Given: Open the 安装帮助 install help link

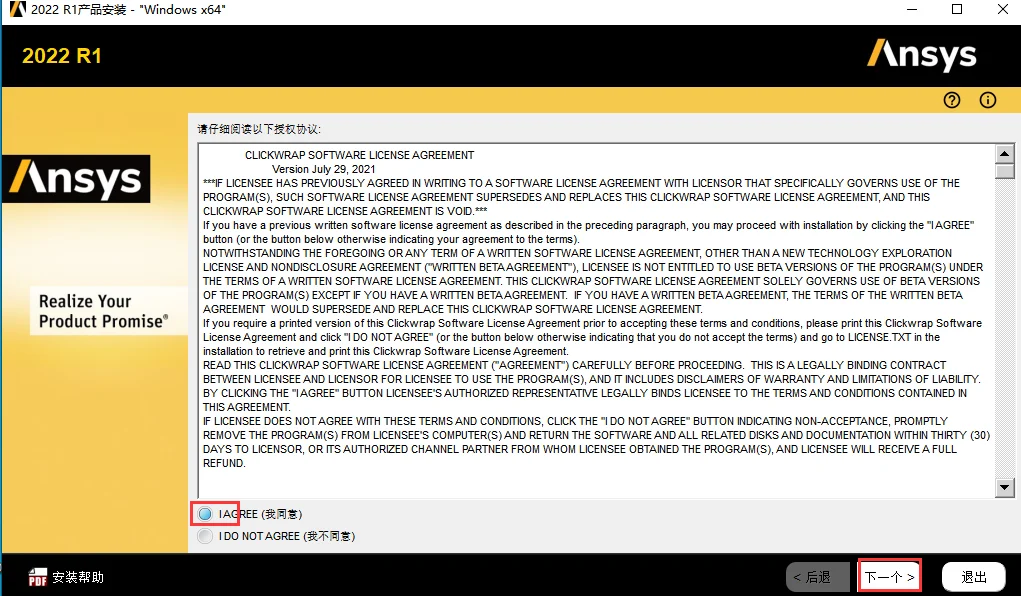Looking at the screenshot, I should coord(78,577).
